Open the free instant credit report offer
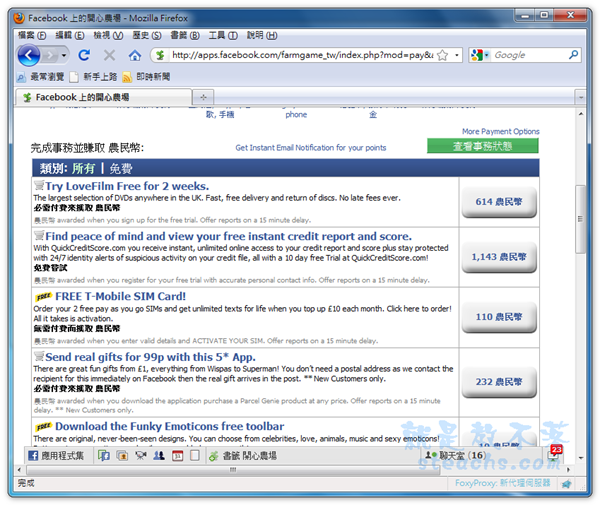The image size is (600, 505). (228, 236)
